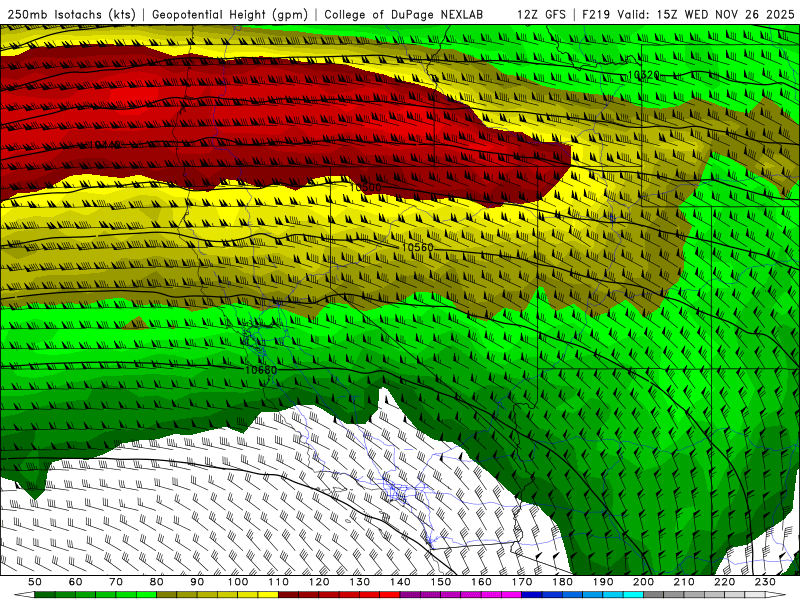
Task: Click the 170 kt legend value
Action: click(x=522, y=582)
